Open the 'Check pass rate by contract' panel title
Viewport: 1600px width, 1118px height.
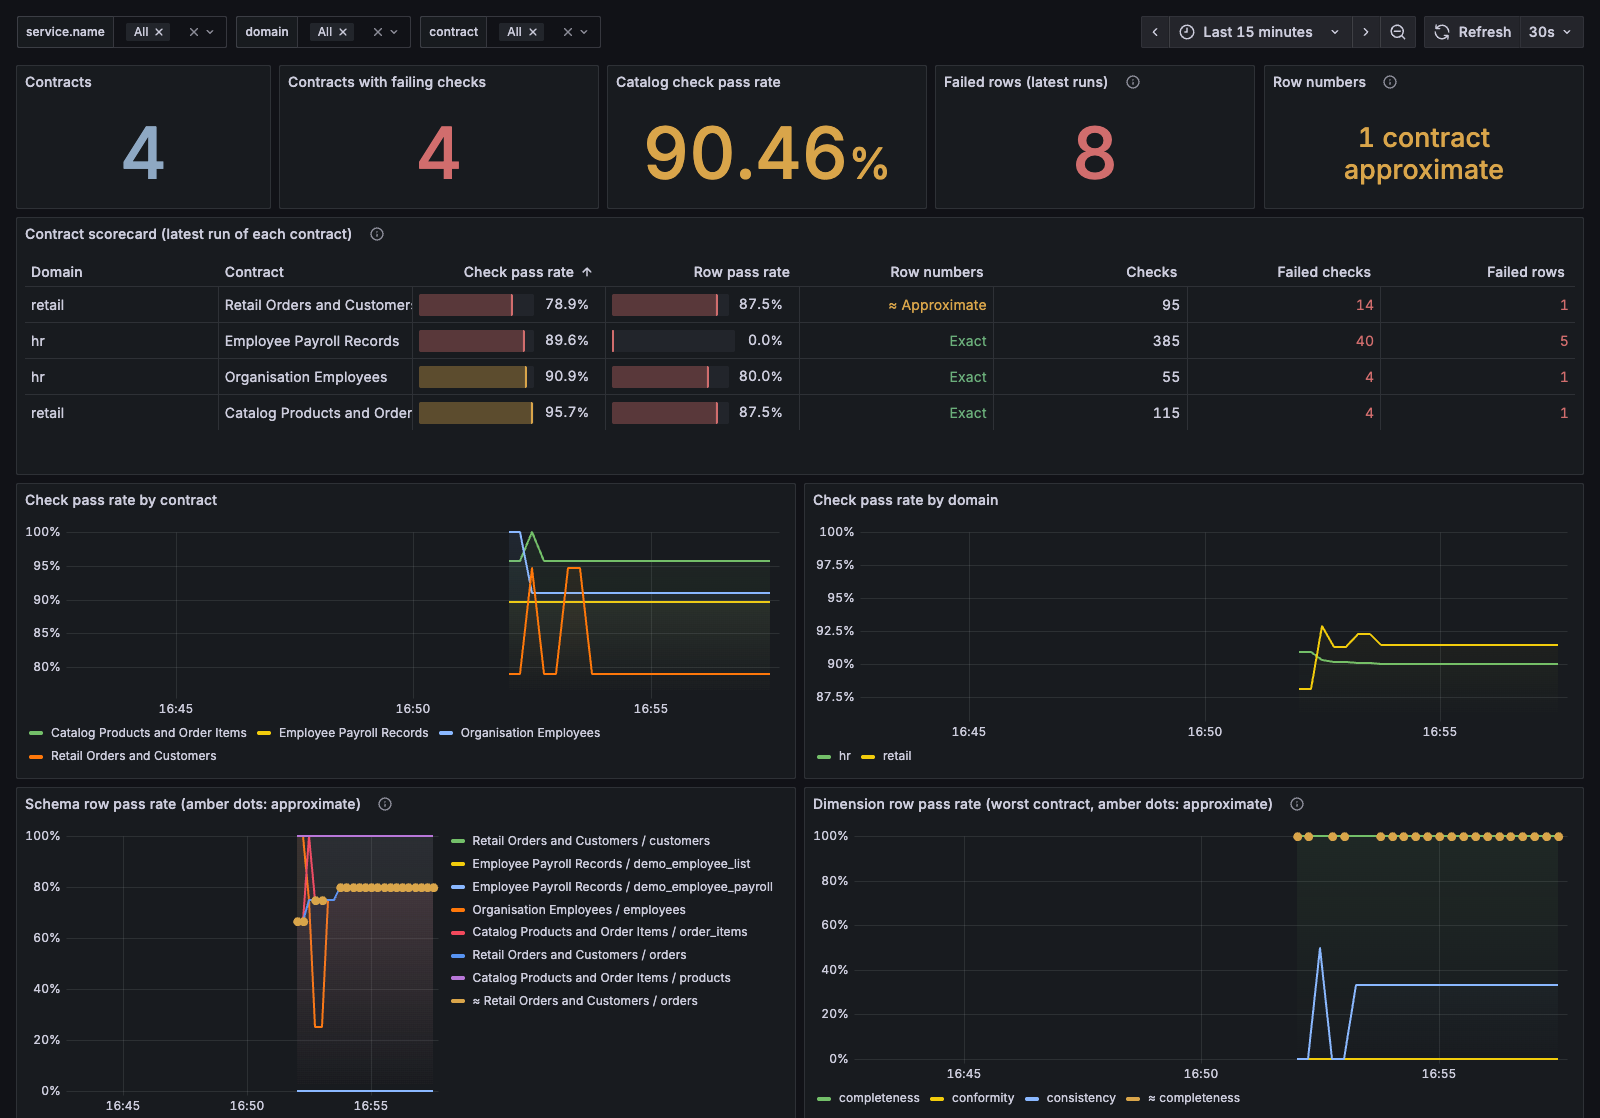pyautogui.click(x=121, y=500)
